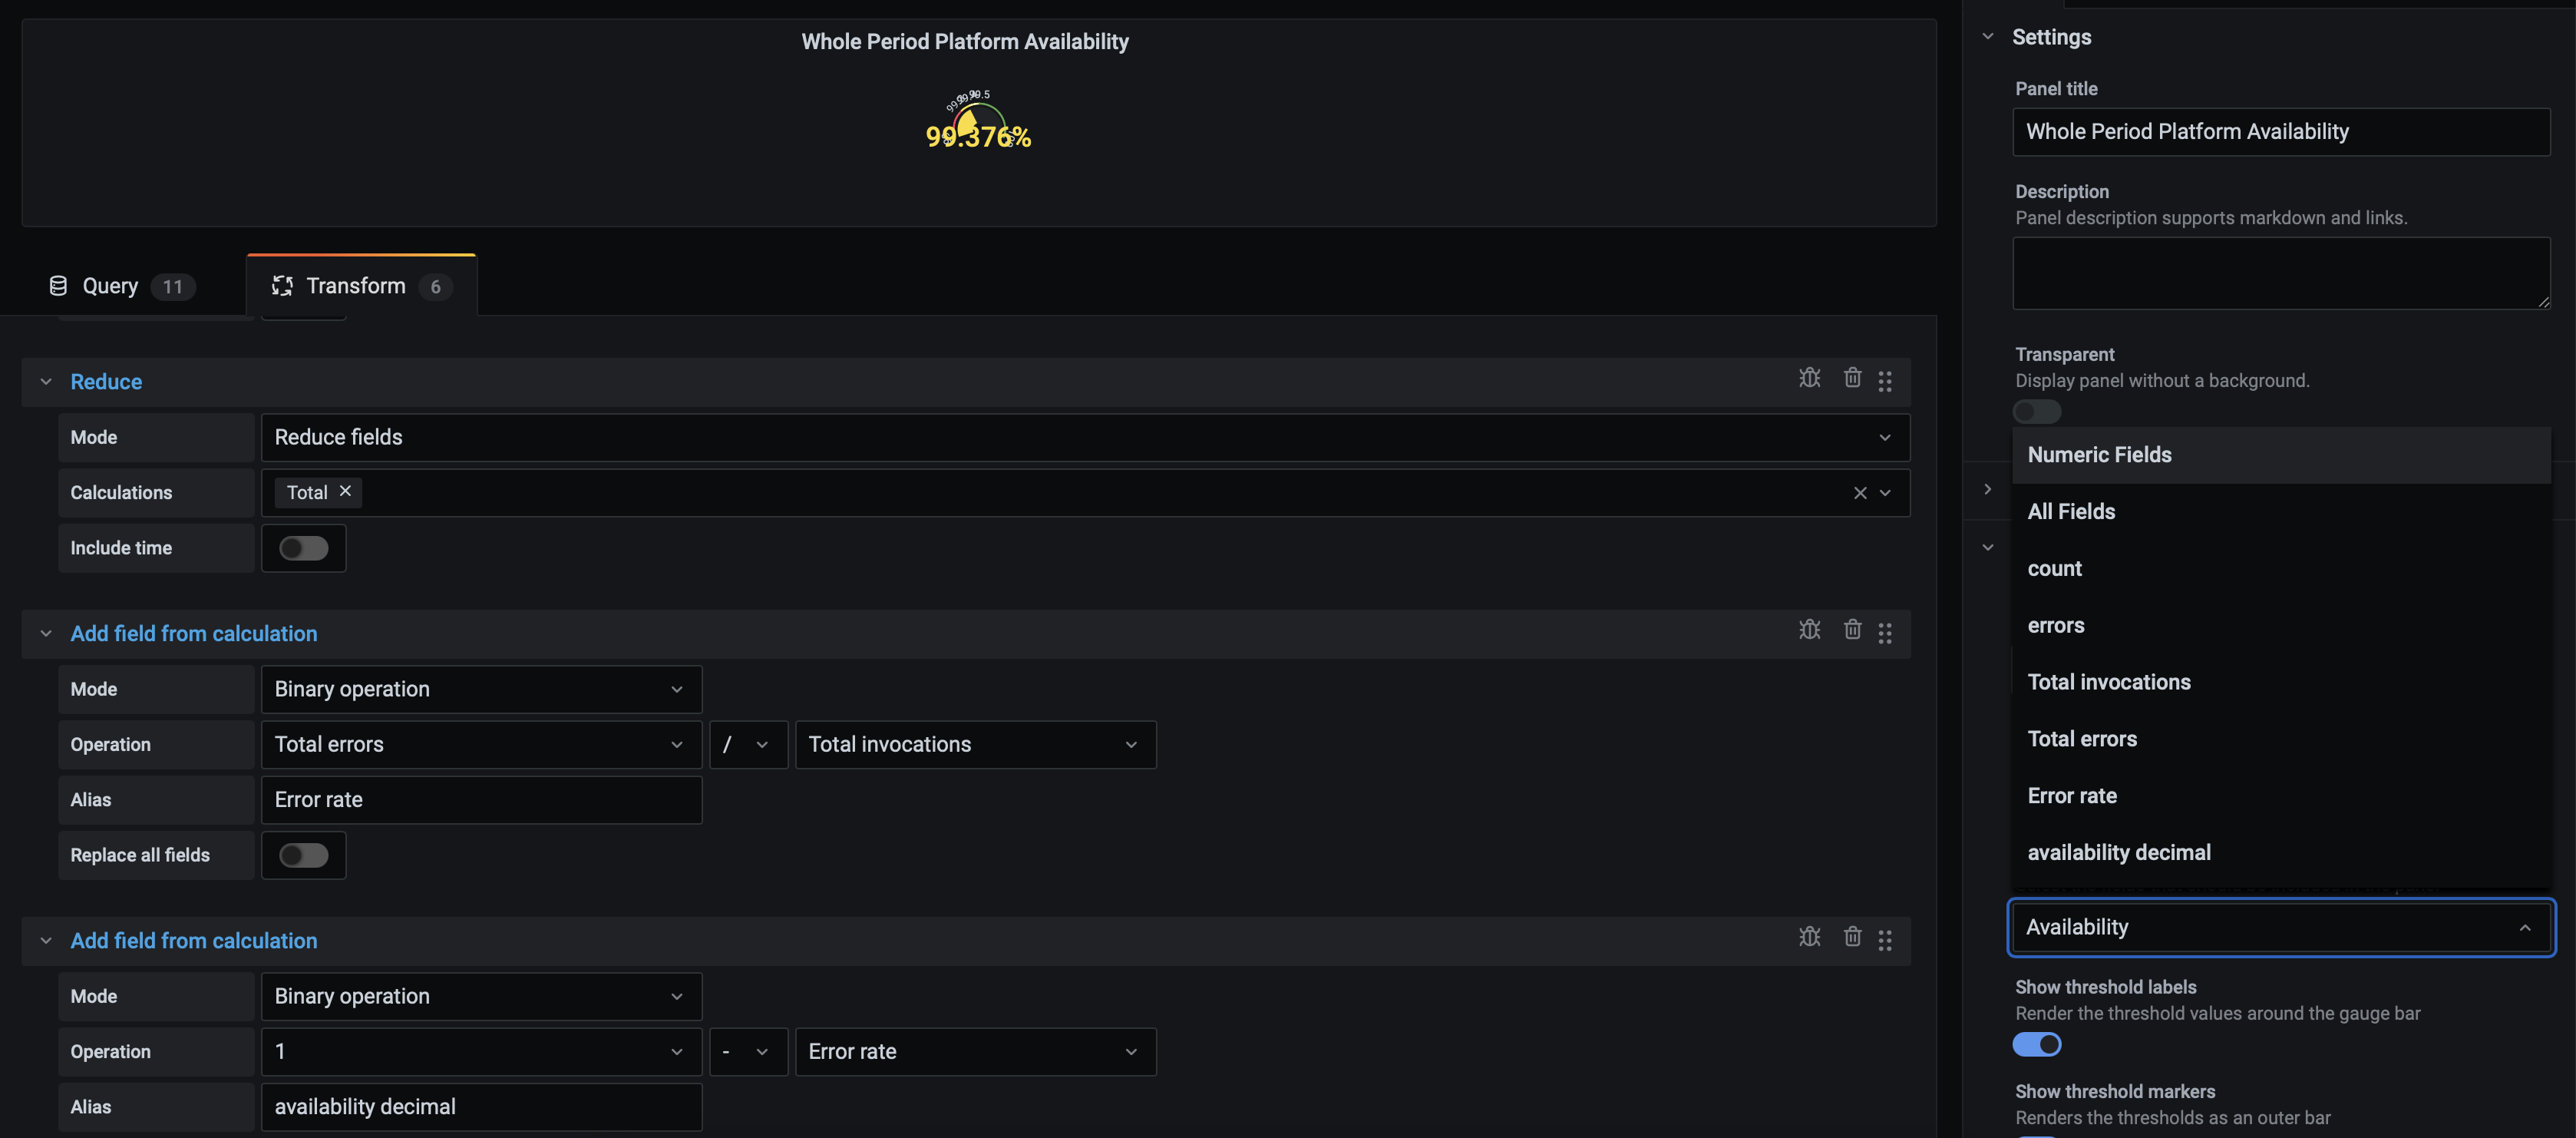The width and height of the screenshot is (2576, 1138).
Task: Debug the Reduce transformation
Action: click(x=1810, y=378)
